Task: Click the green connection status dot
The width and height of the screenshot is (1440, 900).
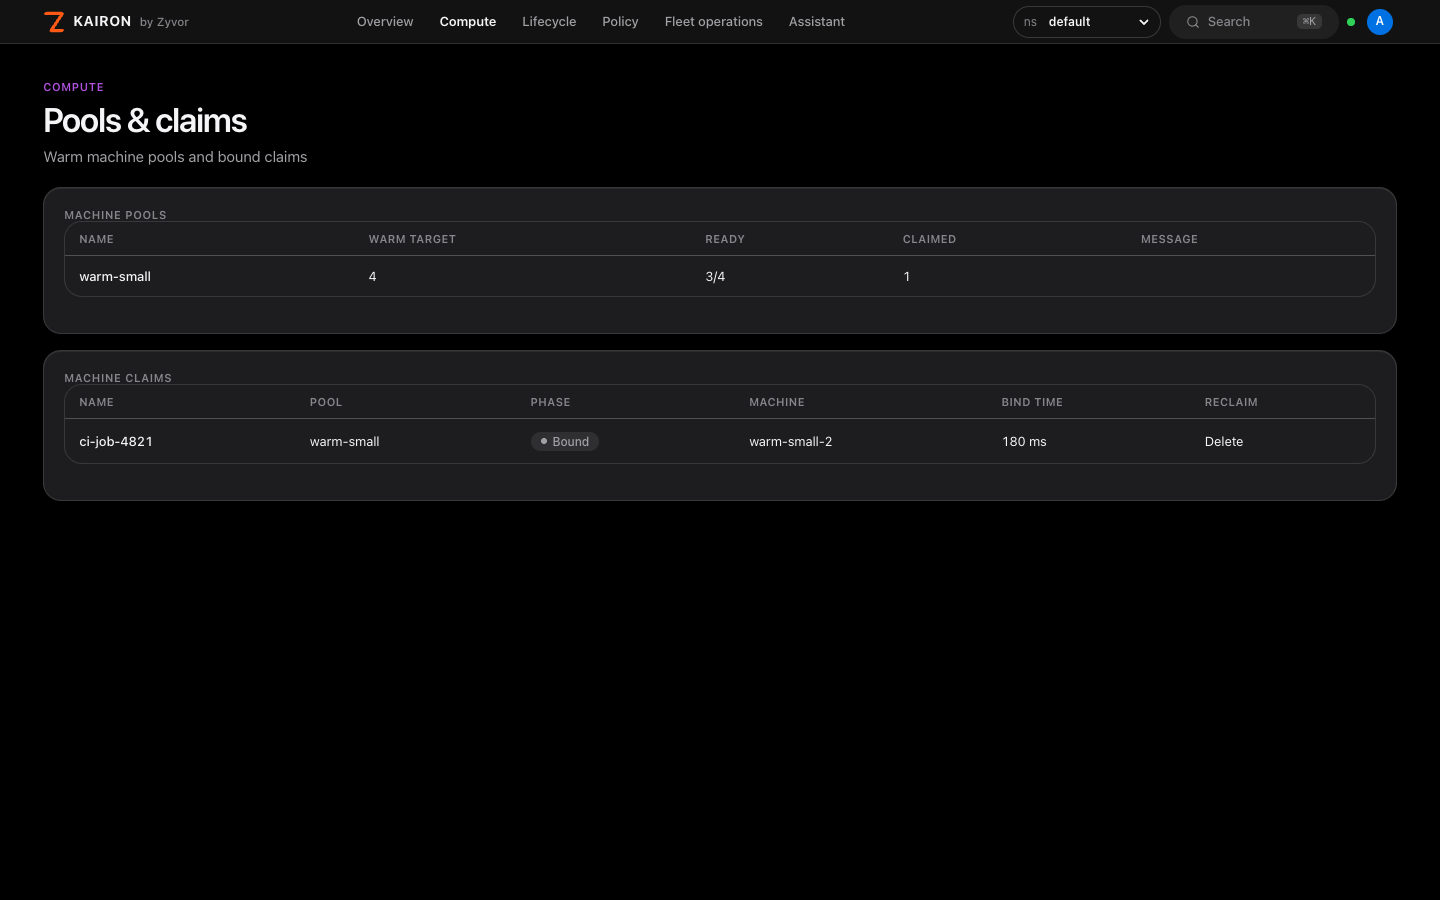Action: [x=1351, y=22]
